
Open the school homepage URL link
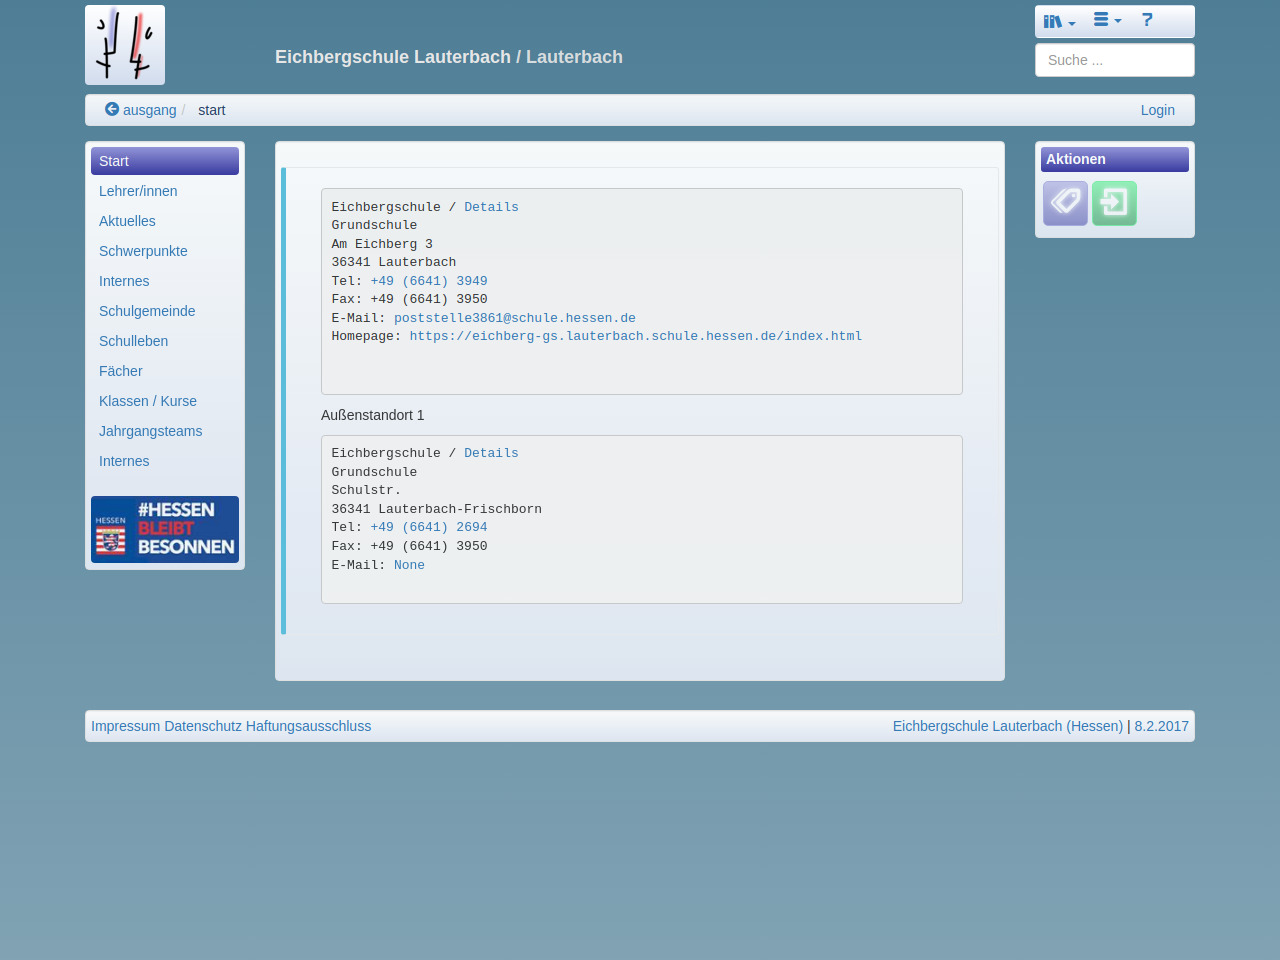[635, 336]
